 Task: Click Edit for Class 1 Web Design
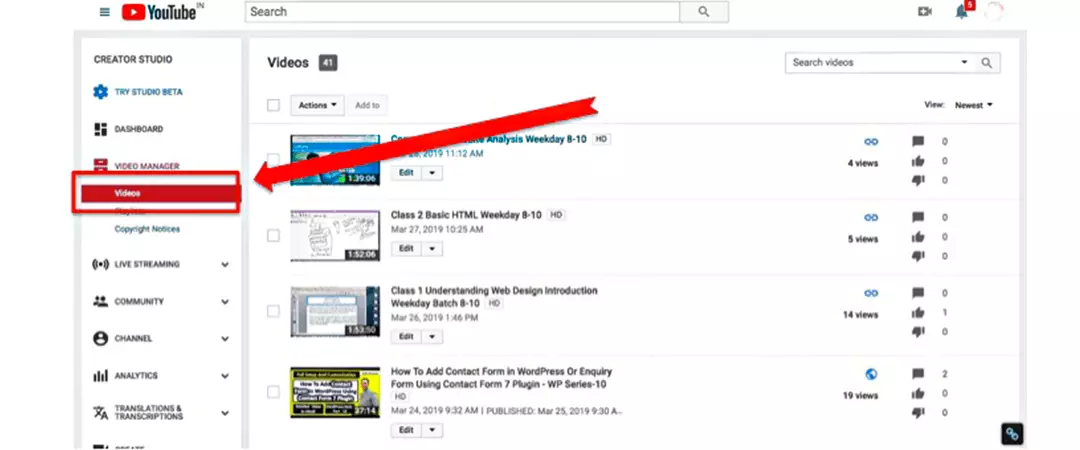(x=406, y=336)
